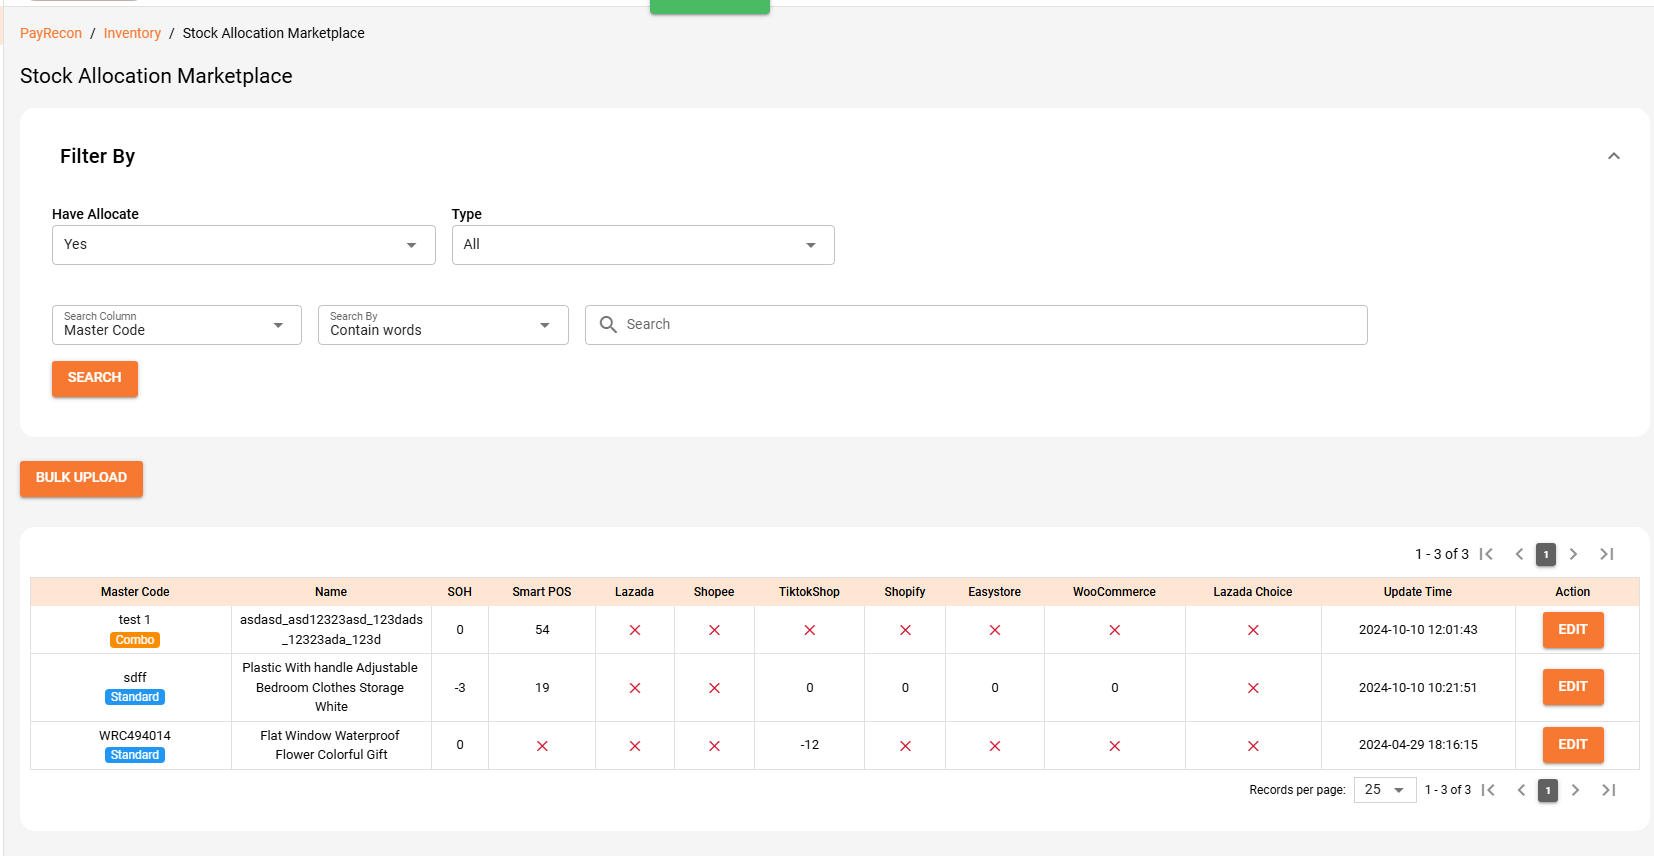Image resolution: width=1654 pixels, height=856 pixels.
Task: Go to previous page in bottom pagination
Action: pos(1521,790)
